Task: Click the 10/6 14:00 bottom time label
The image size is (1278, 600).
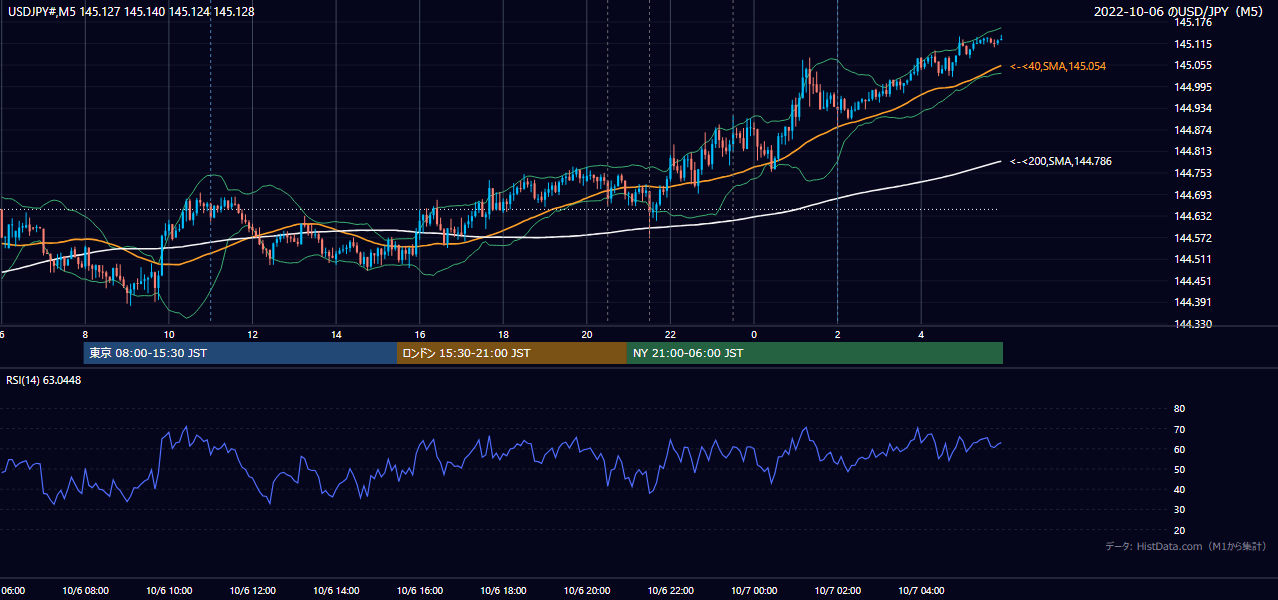Action: click(336, 591)
